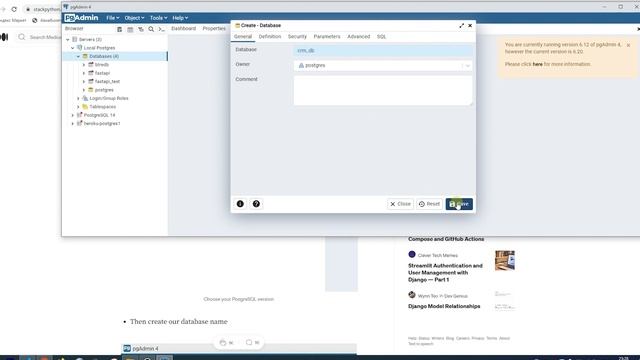Close the Create Database dialog with X
Viewport: 640px width, 360px height.
470,25
